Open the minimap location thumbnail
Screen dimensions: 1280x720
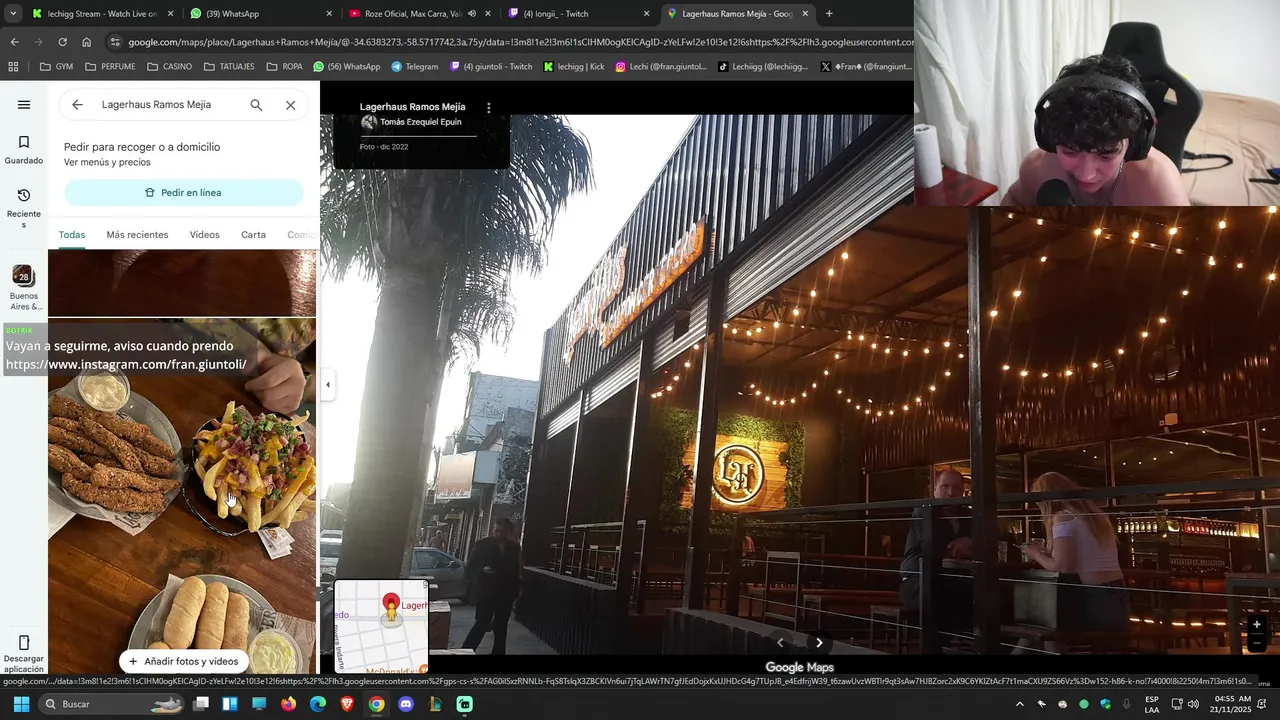(381, 626)
